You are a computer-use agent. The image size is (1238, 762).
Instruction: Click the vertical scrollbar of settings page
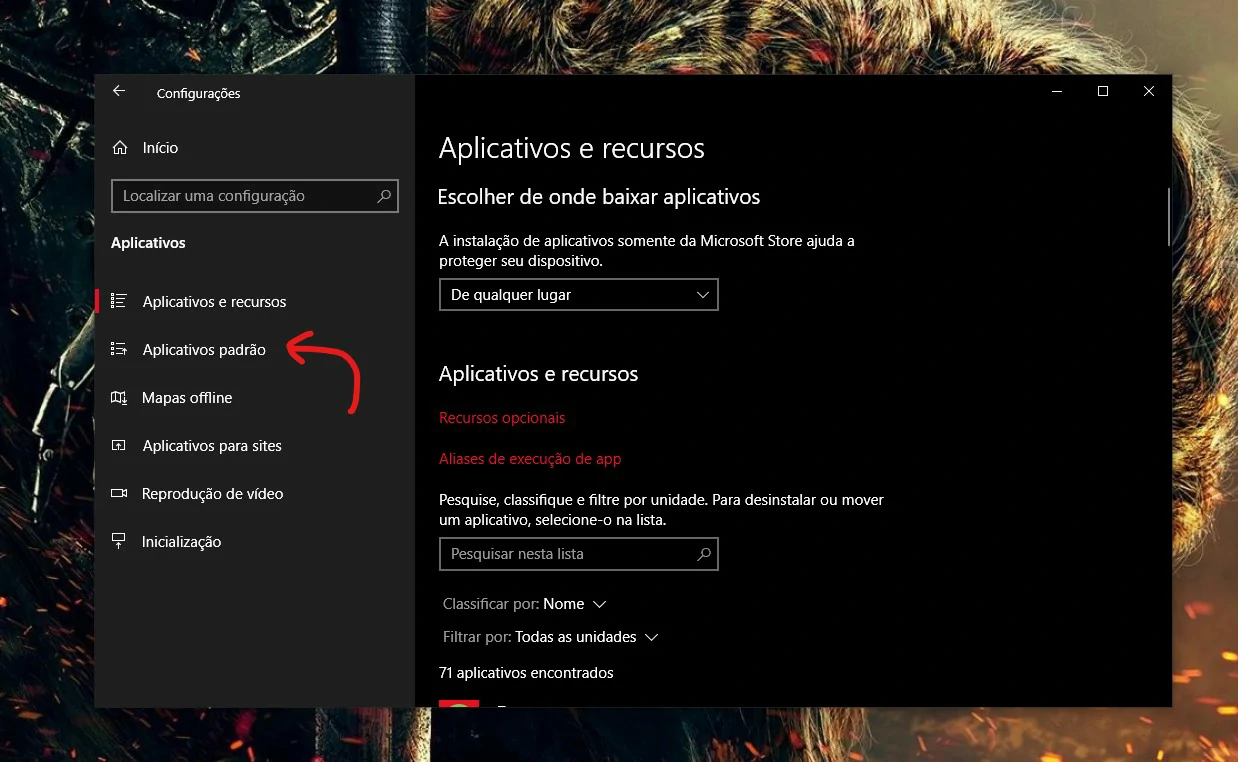1168,217
